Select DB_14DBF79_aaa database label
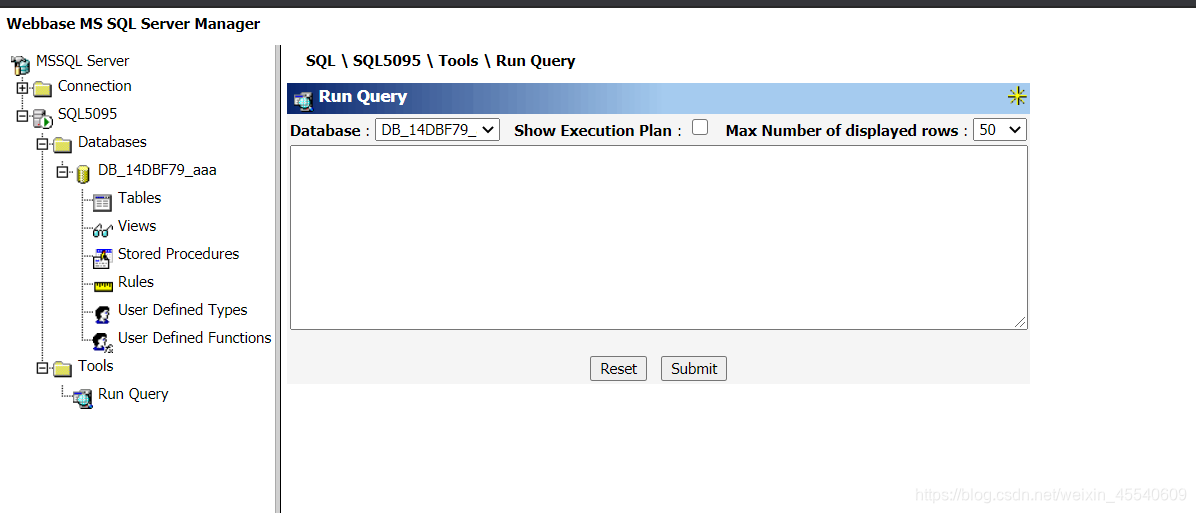Screen dimensions: 1196x513 click(x=157, y=170)
